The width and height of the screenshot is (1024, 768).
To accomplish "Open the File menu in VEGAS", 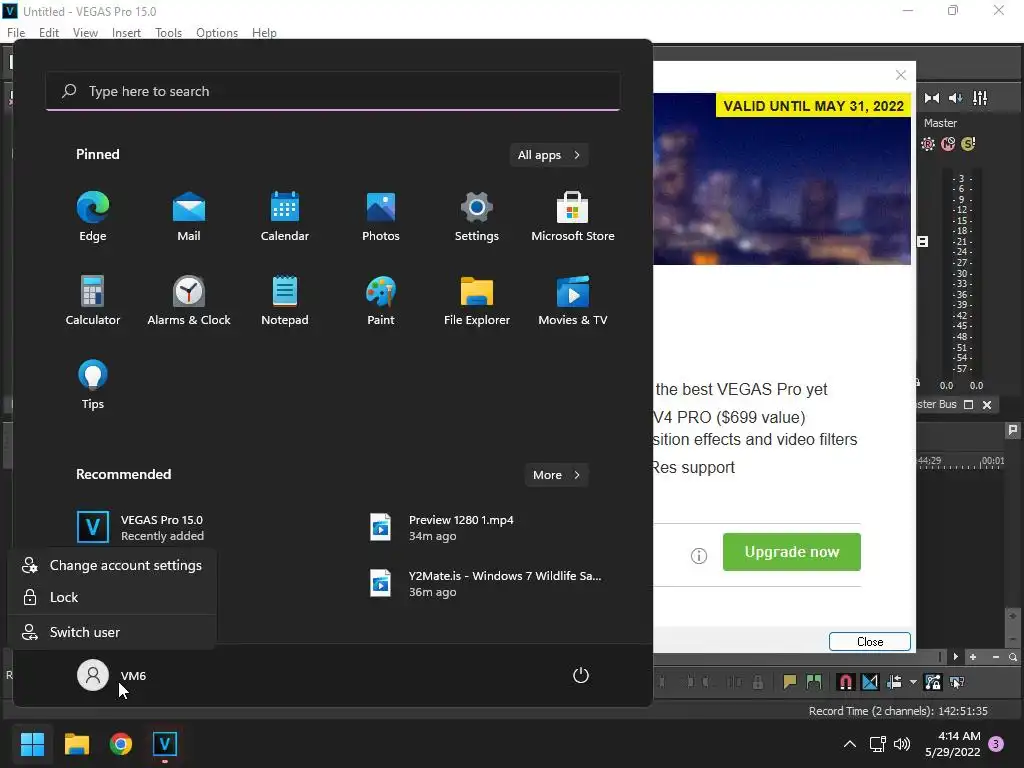I will (x=16, y=33).
